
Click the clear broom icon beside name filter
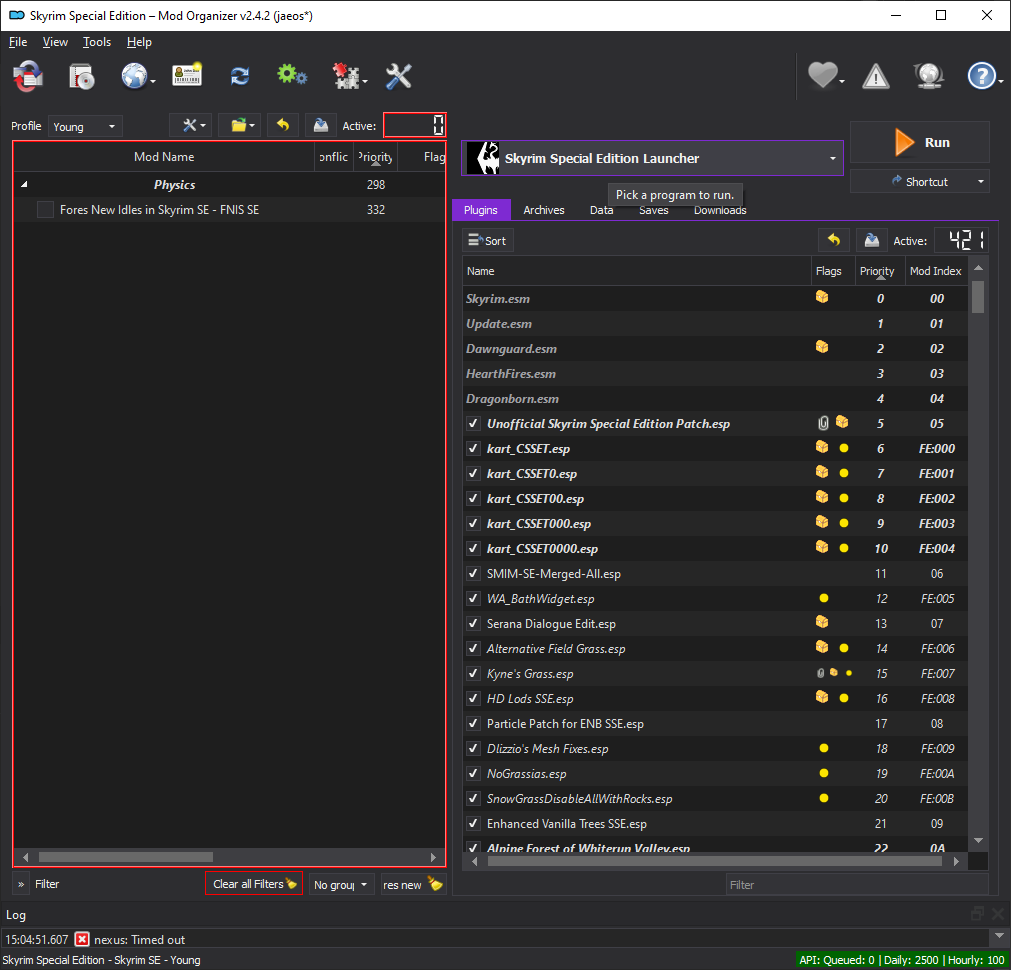point(436,884)
